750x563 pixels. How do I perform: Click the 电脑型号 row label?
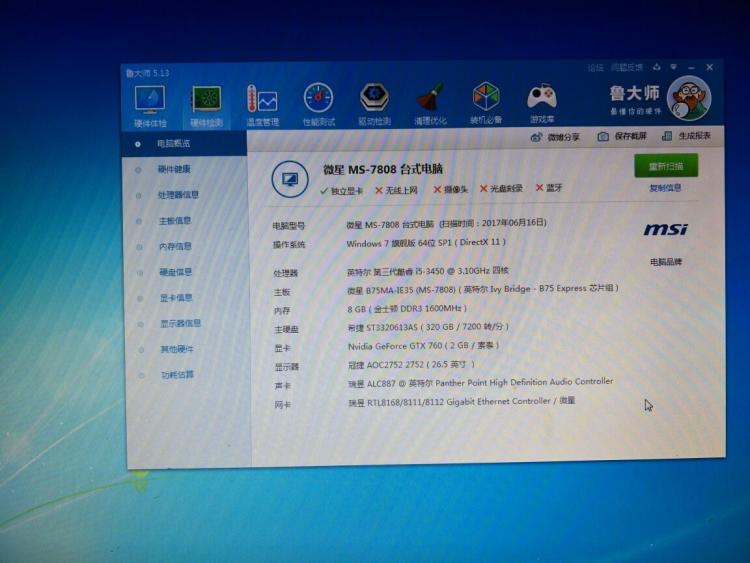[288, 226]
